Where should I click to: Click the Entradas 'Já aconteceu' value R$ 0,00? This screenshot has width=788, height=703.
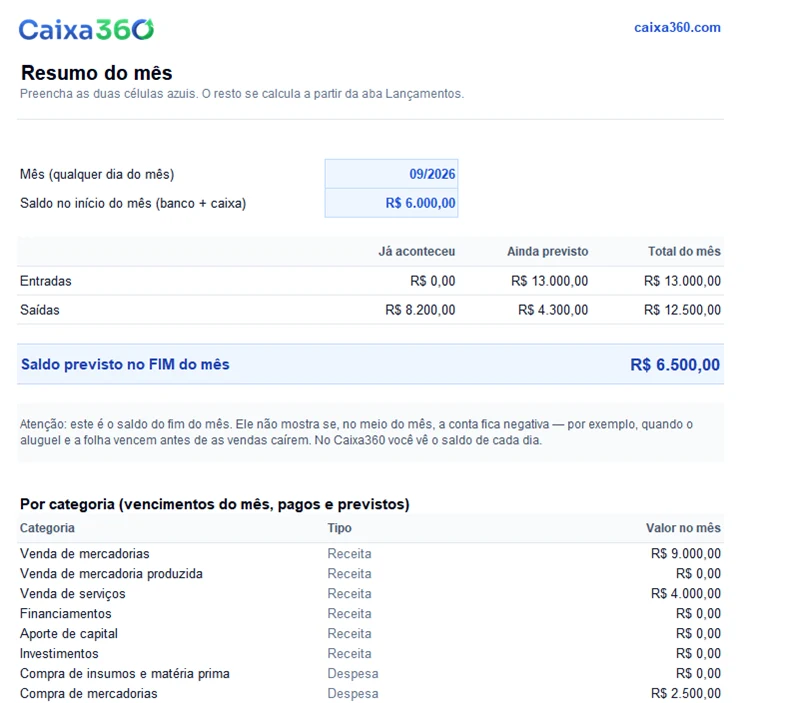[433, 281]
